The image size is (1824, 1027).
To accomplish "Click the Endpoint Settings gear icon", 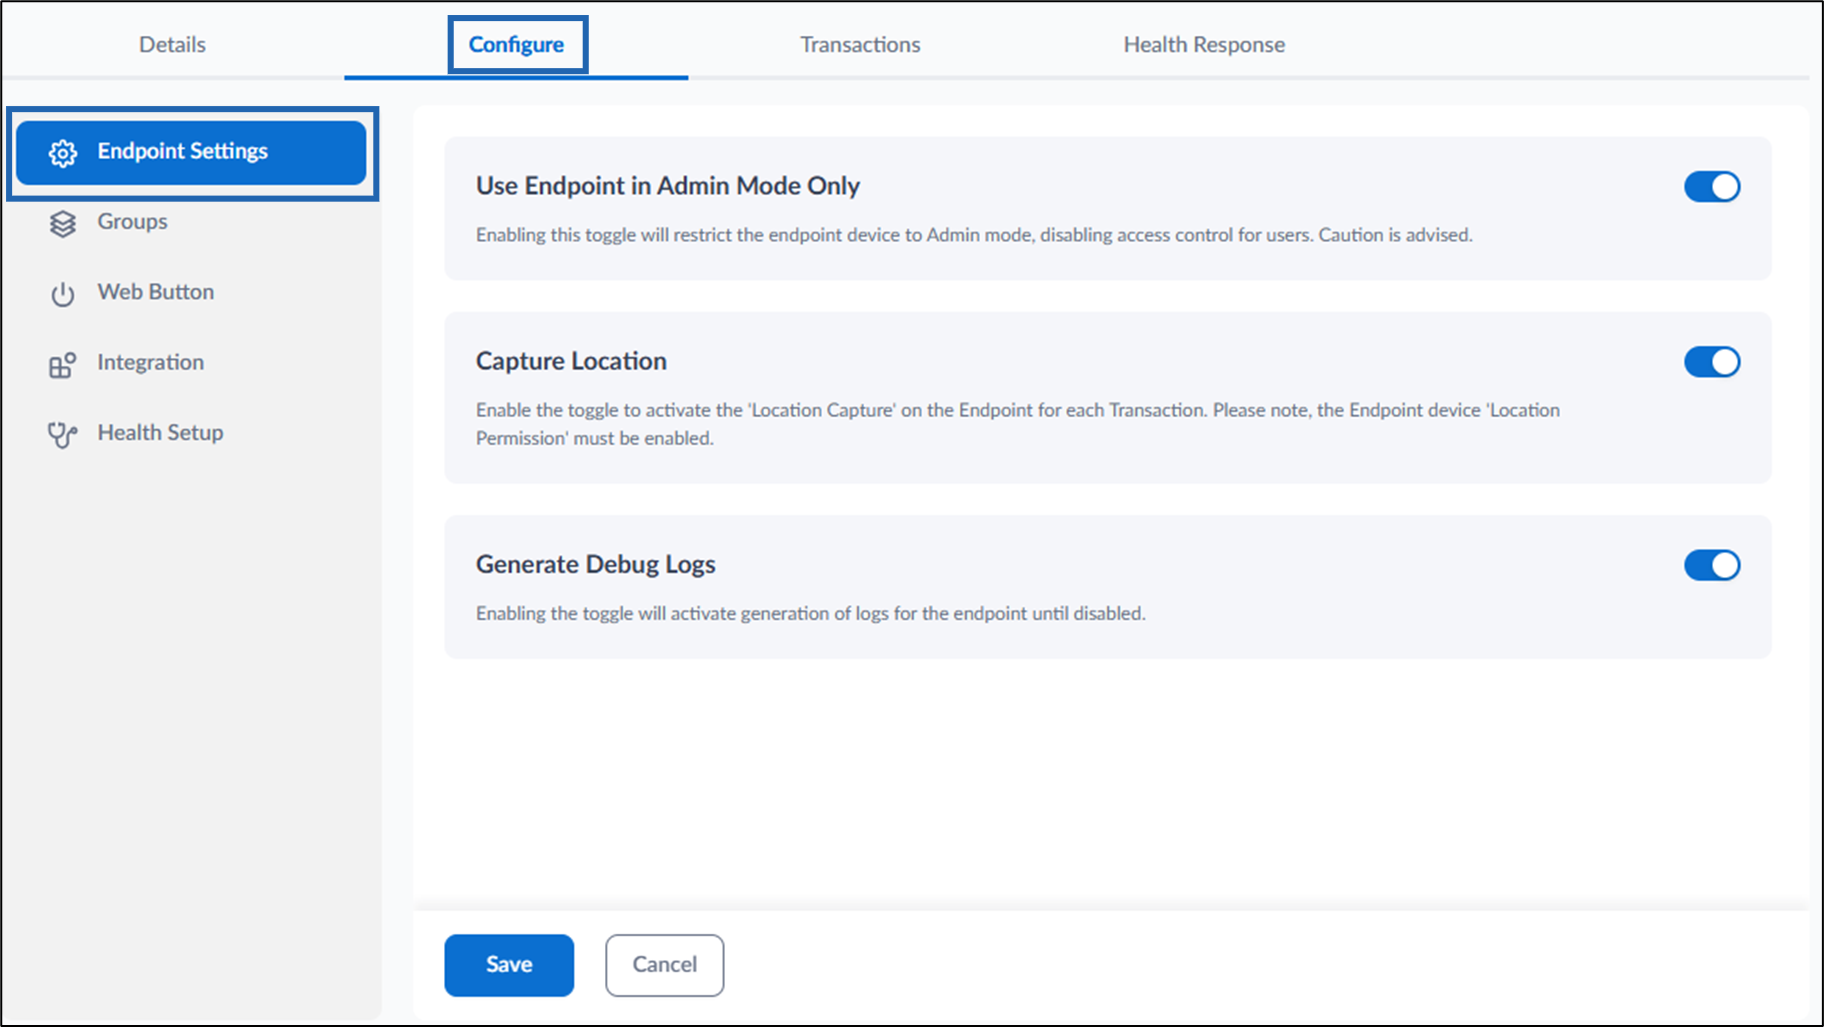I will coord(63,153).
